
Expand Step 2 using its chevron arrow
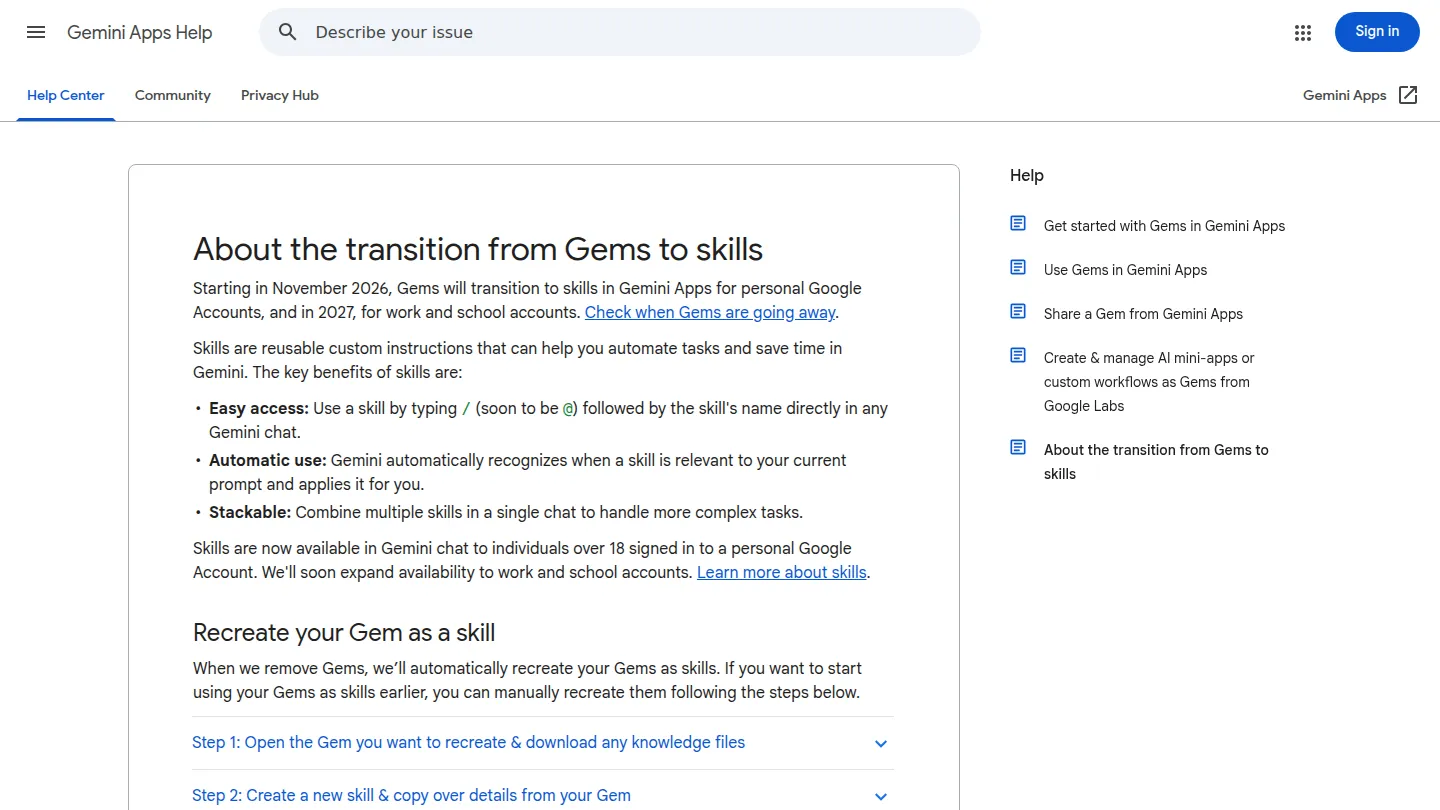[x=881, y=796]
